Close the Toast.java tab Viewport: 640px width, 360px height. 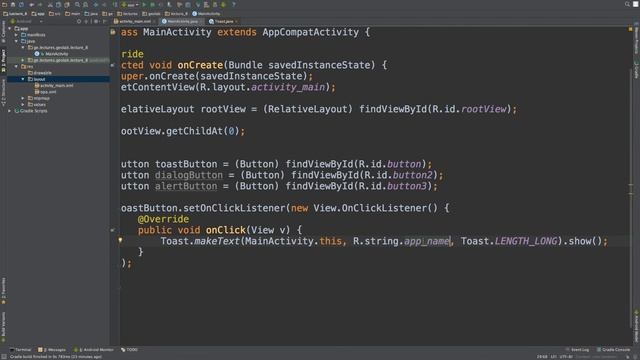236,21
